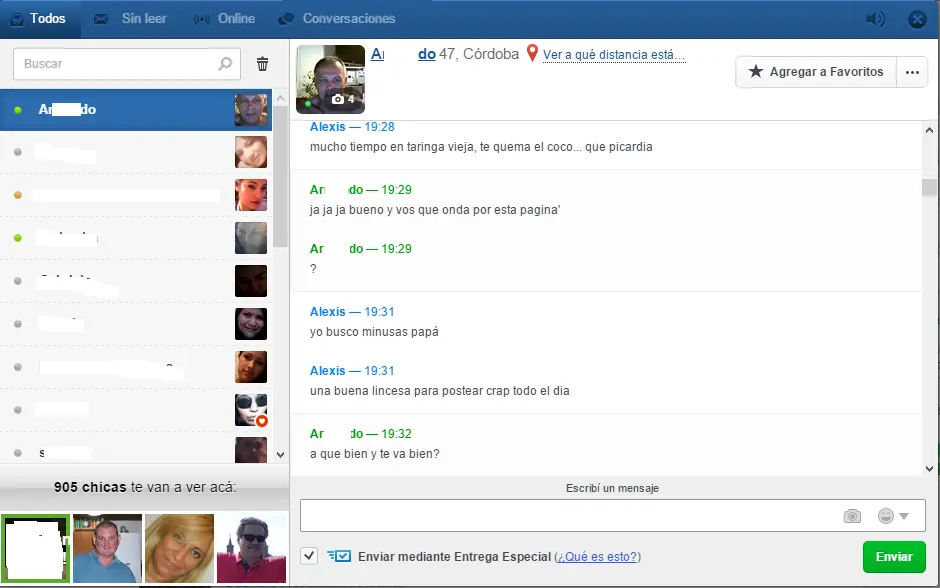Screen dimensions: 940x588
Task: Click the contact list scrollbar thumb
Action: (280, 176)
